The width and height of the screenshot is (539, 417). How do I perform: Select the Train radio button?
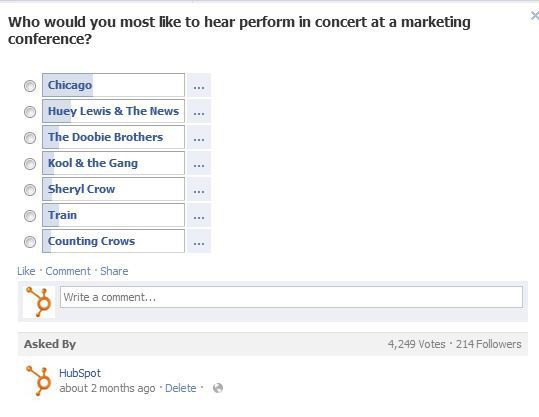click(x=30, y=216)
